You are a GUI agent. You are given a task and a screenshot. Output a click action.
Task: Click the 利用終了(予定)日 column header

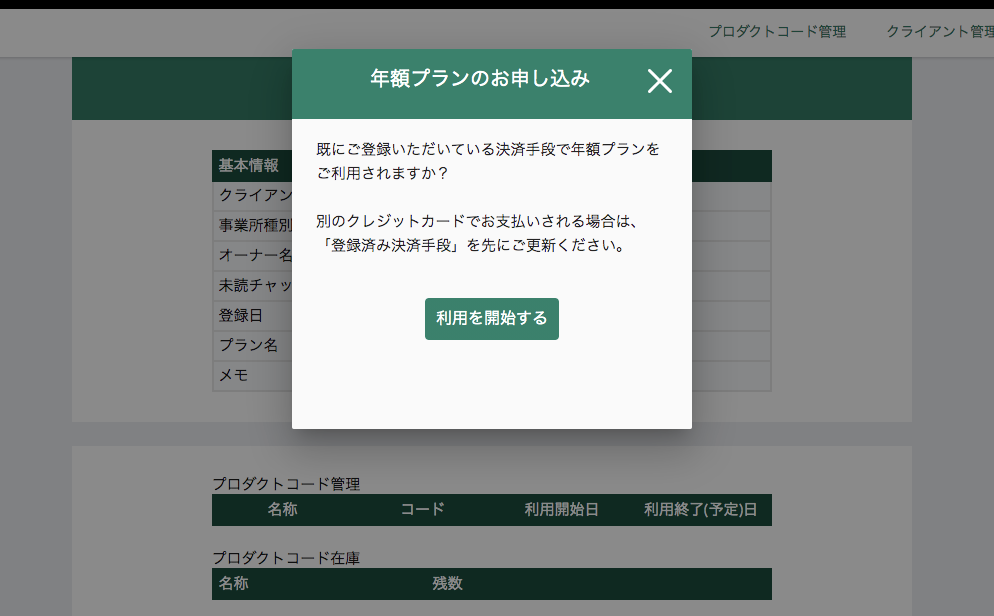point(700,510)
